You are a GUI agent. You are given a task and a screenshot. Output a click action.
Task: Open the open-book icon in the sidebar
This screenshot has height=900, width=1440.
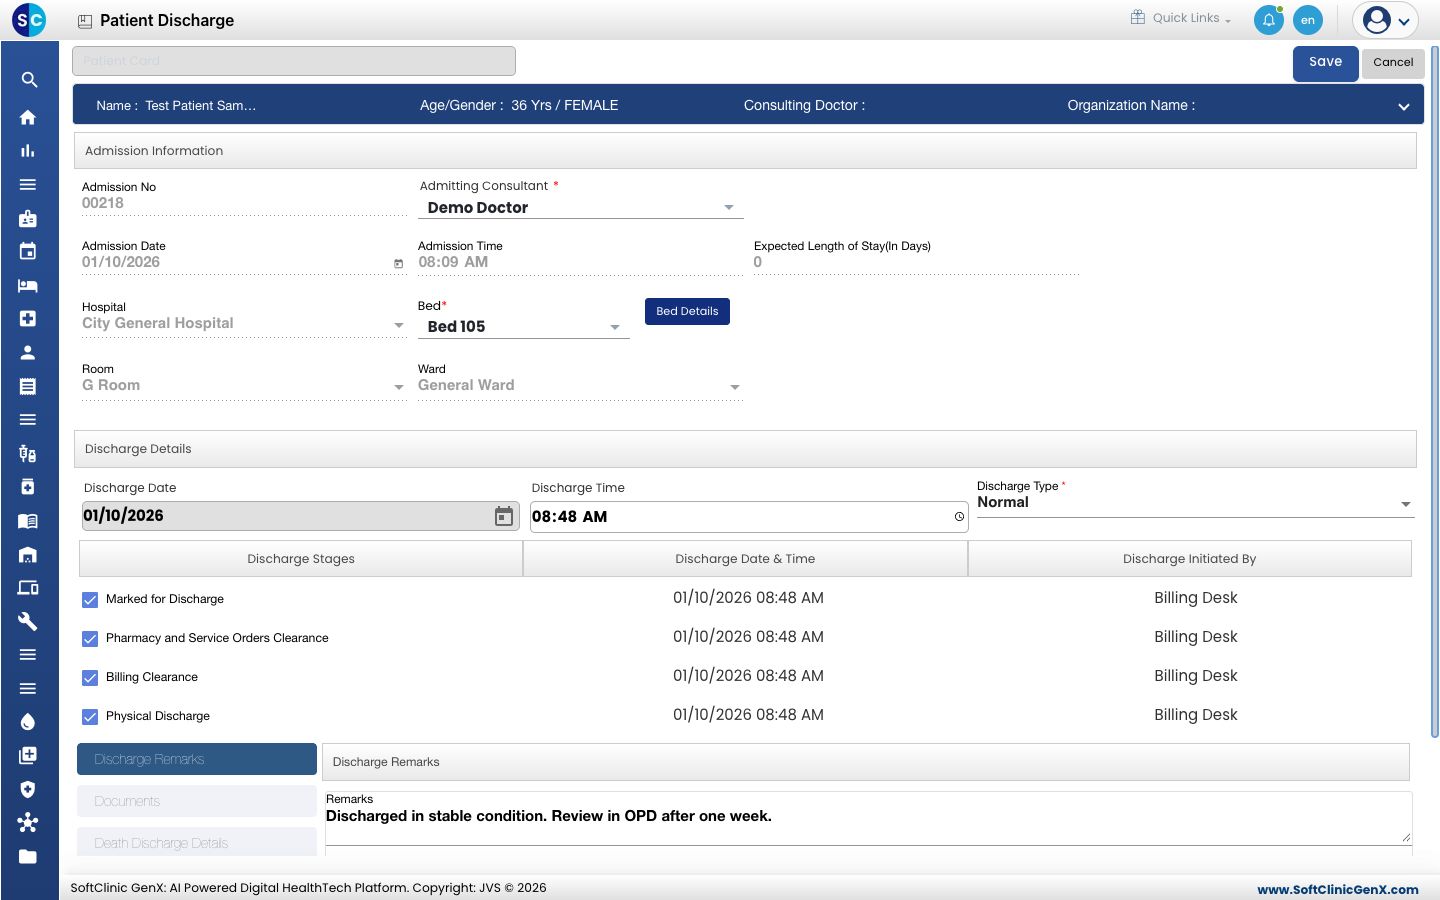(28, 521)
